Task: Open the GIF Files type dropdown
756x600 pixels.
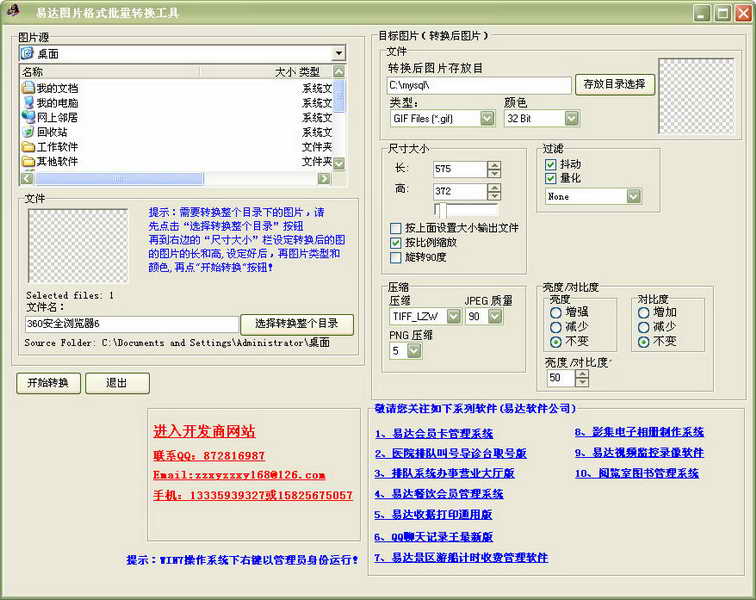Action: tap(487, 118)
